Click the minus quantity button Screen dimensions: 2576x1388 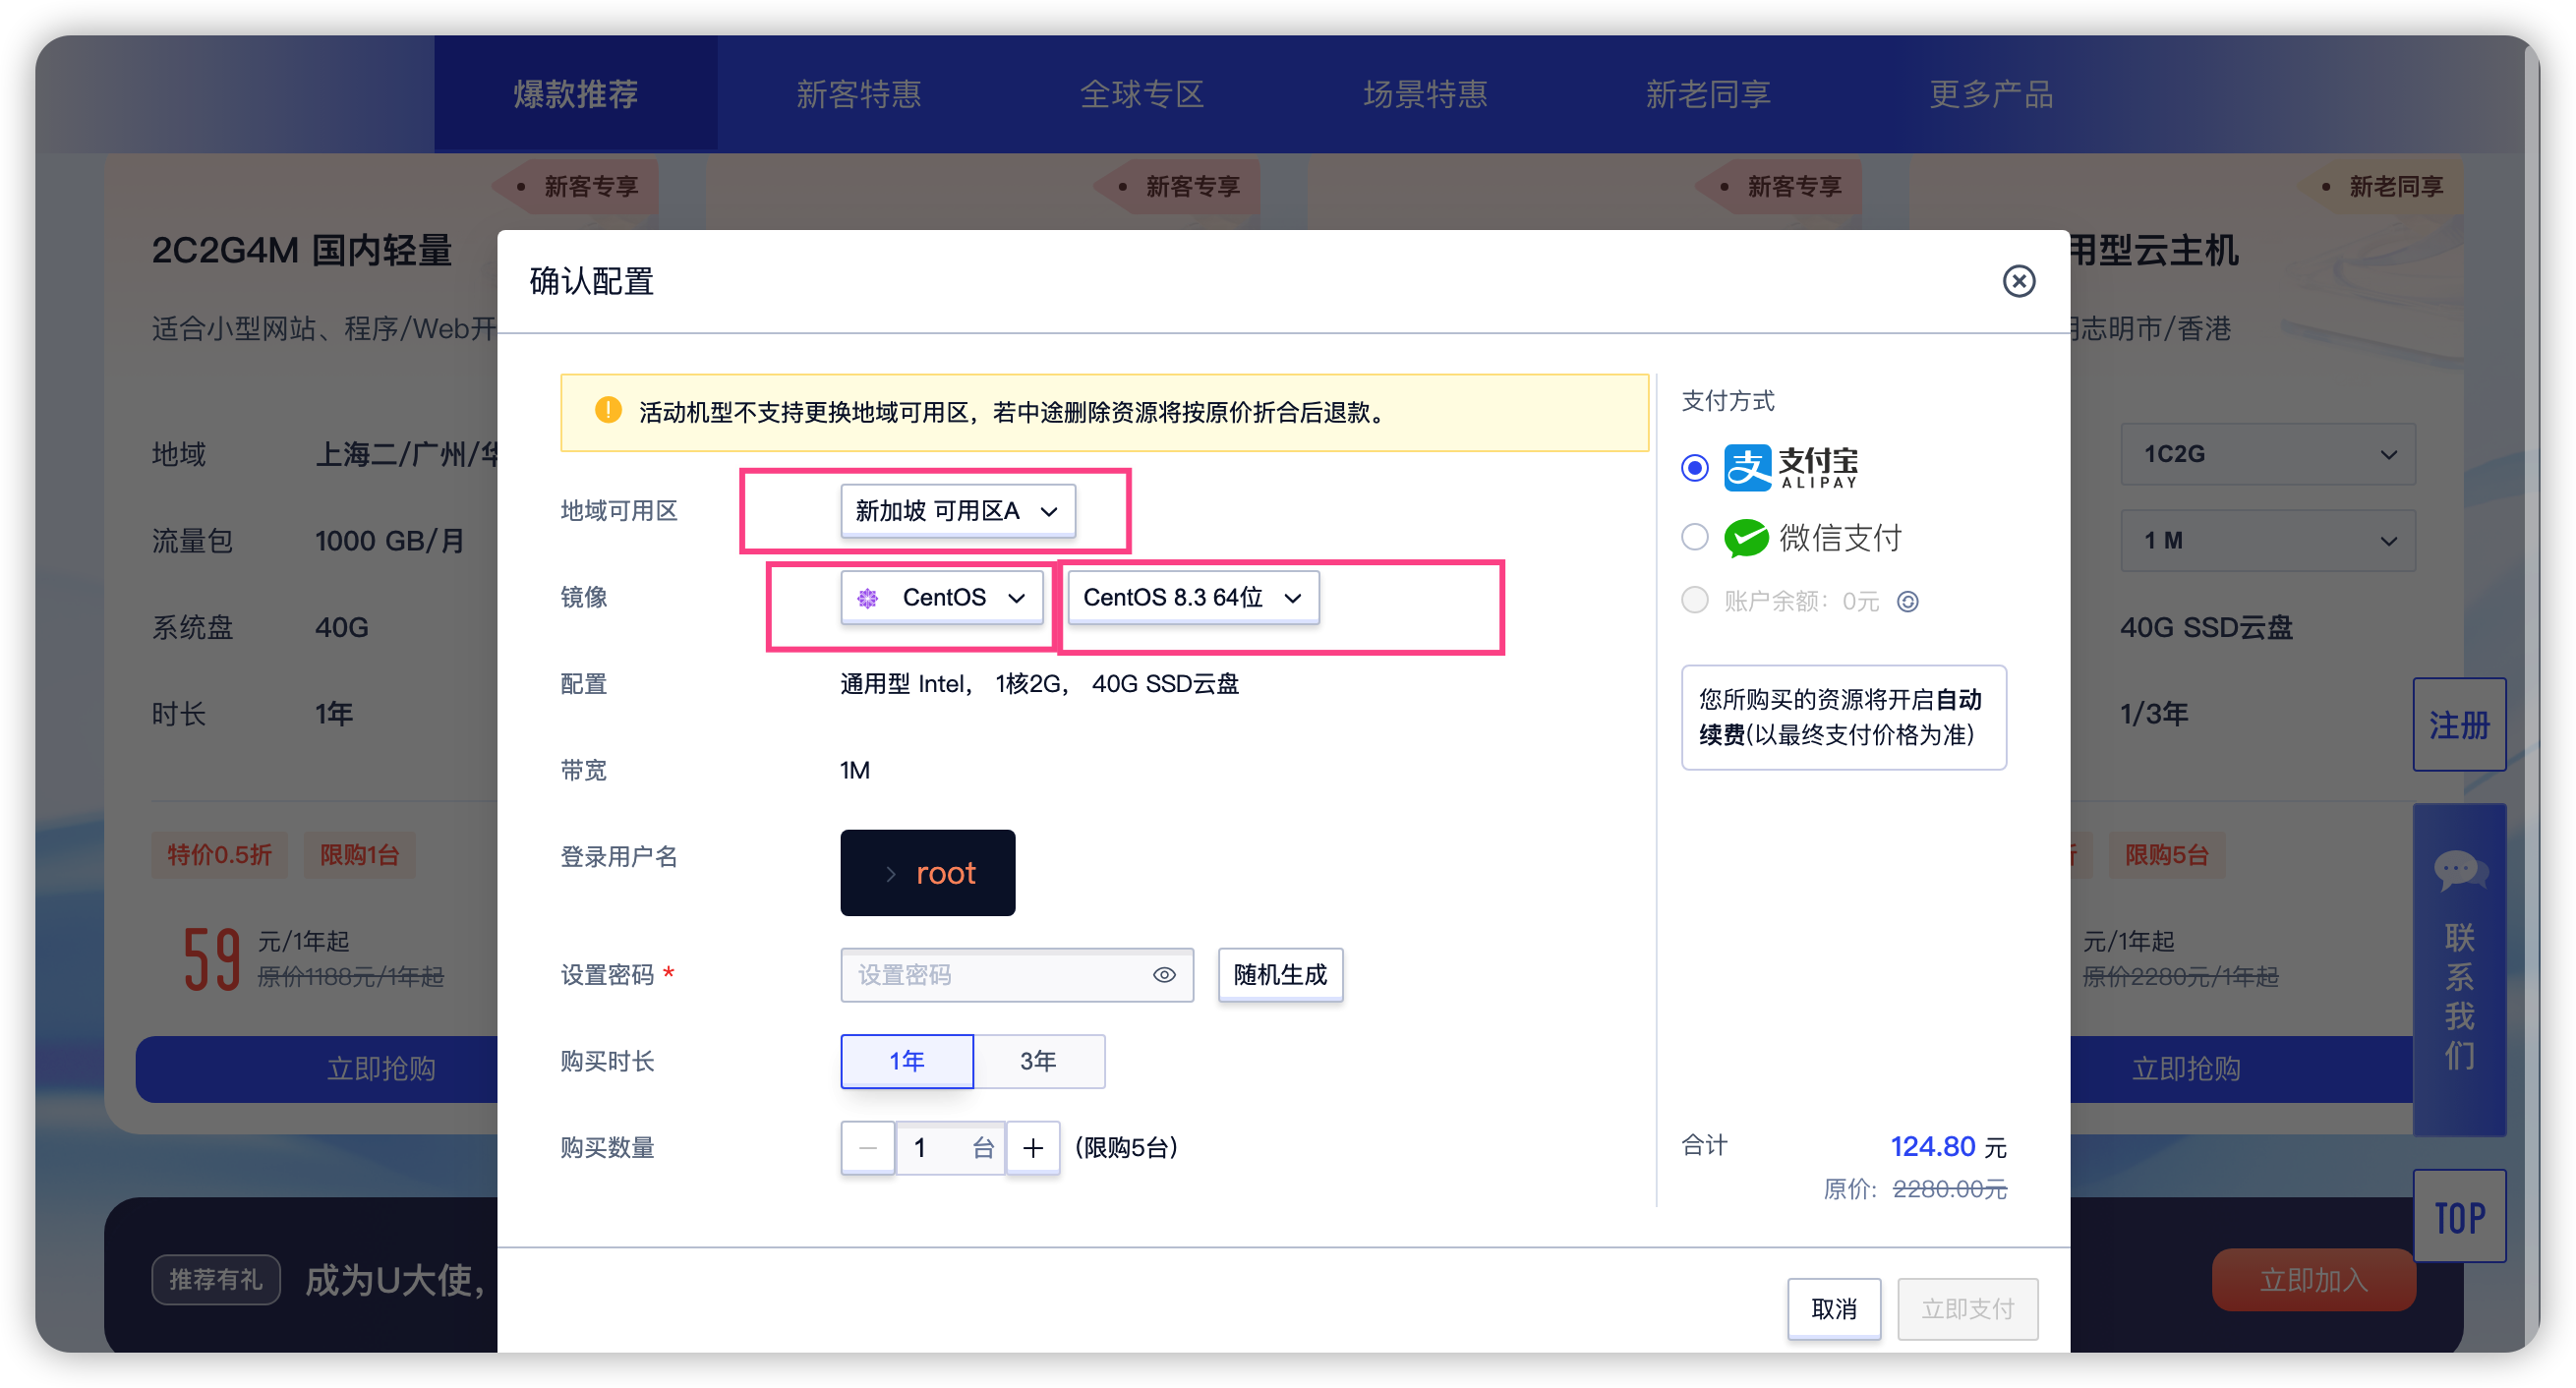pyautogui.click(x=867, y=1148)
